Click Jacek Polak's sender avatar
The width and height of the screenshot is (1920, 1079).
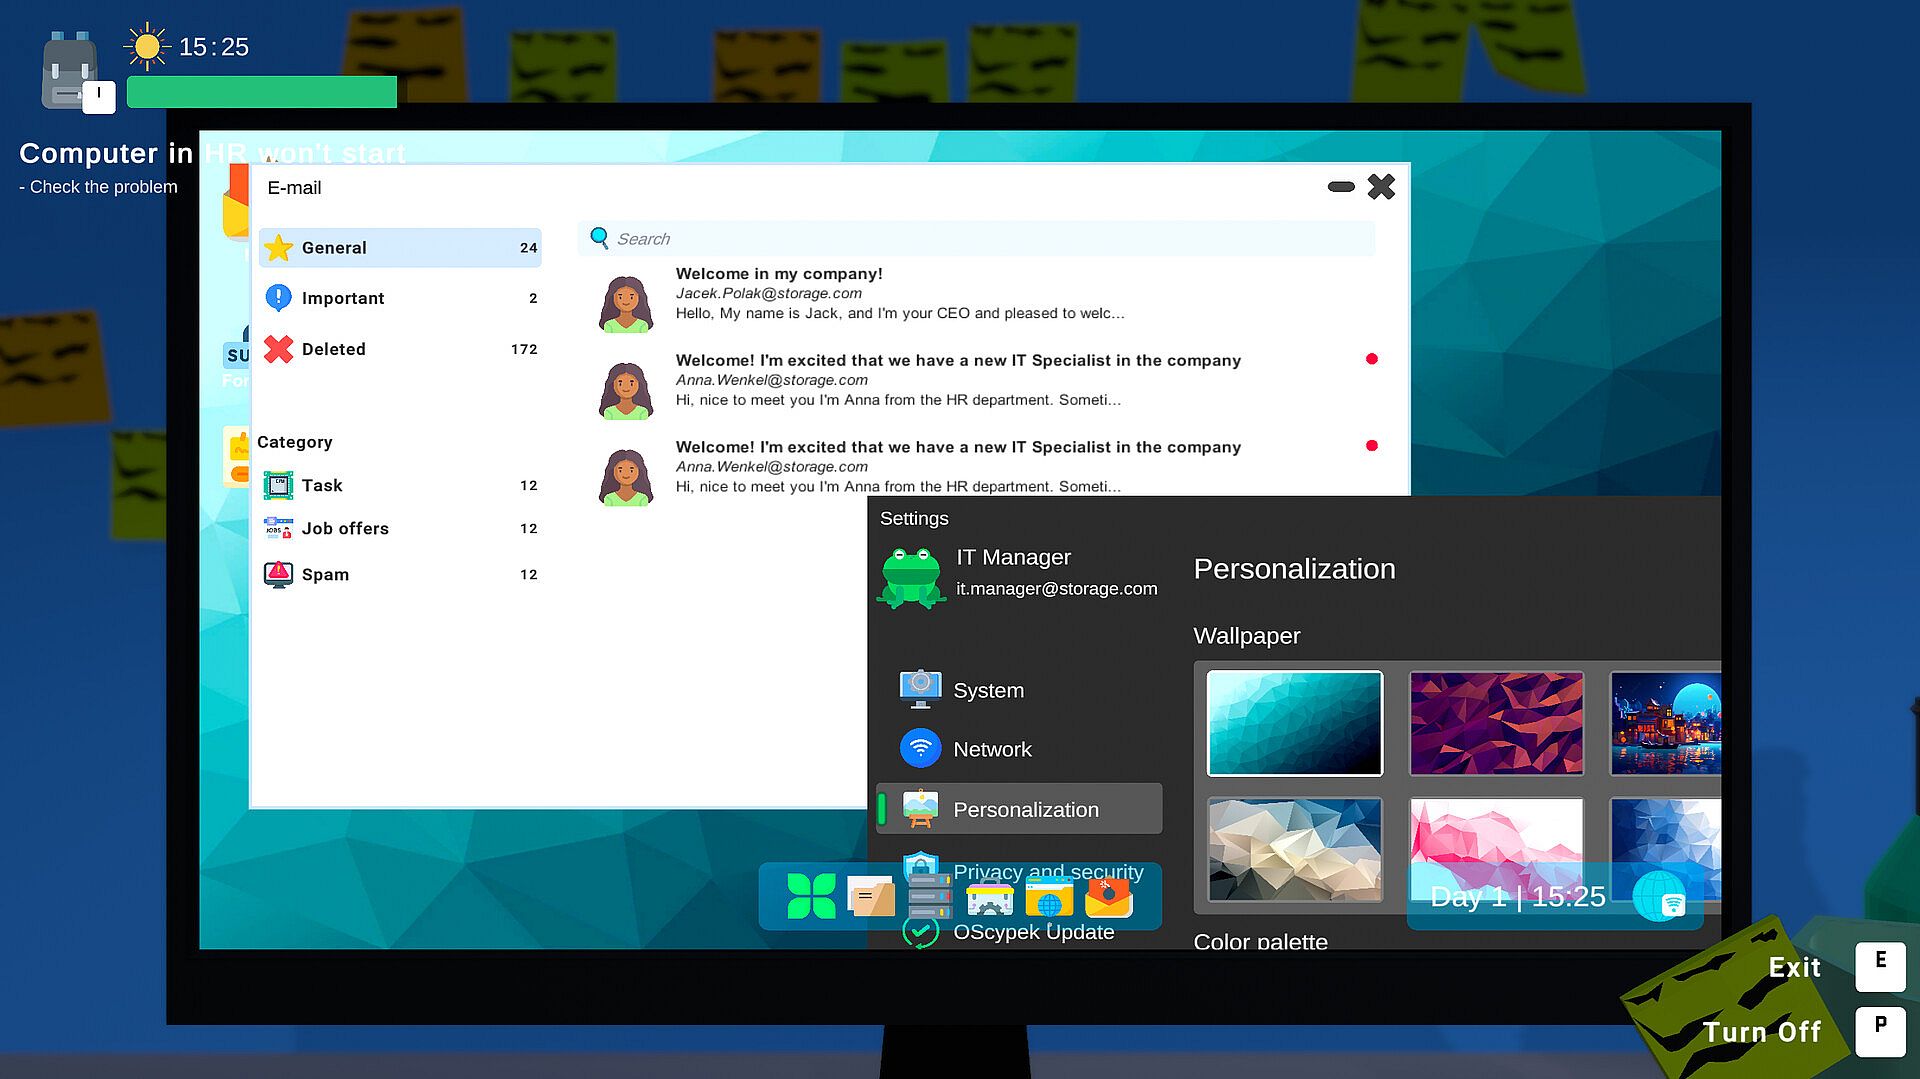point(626,302)
